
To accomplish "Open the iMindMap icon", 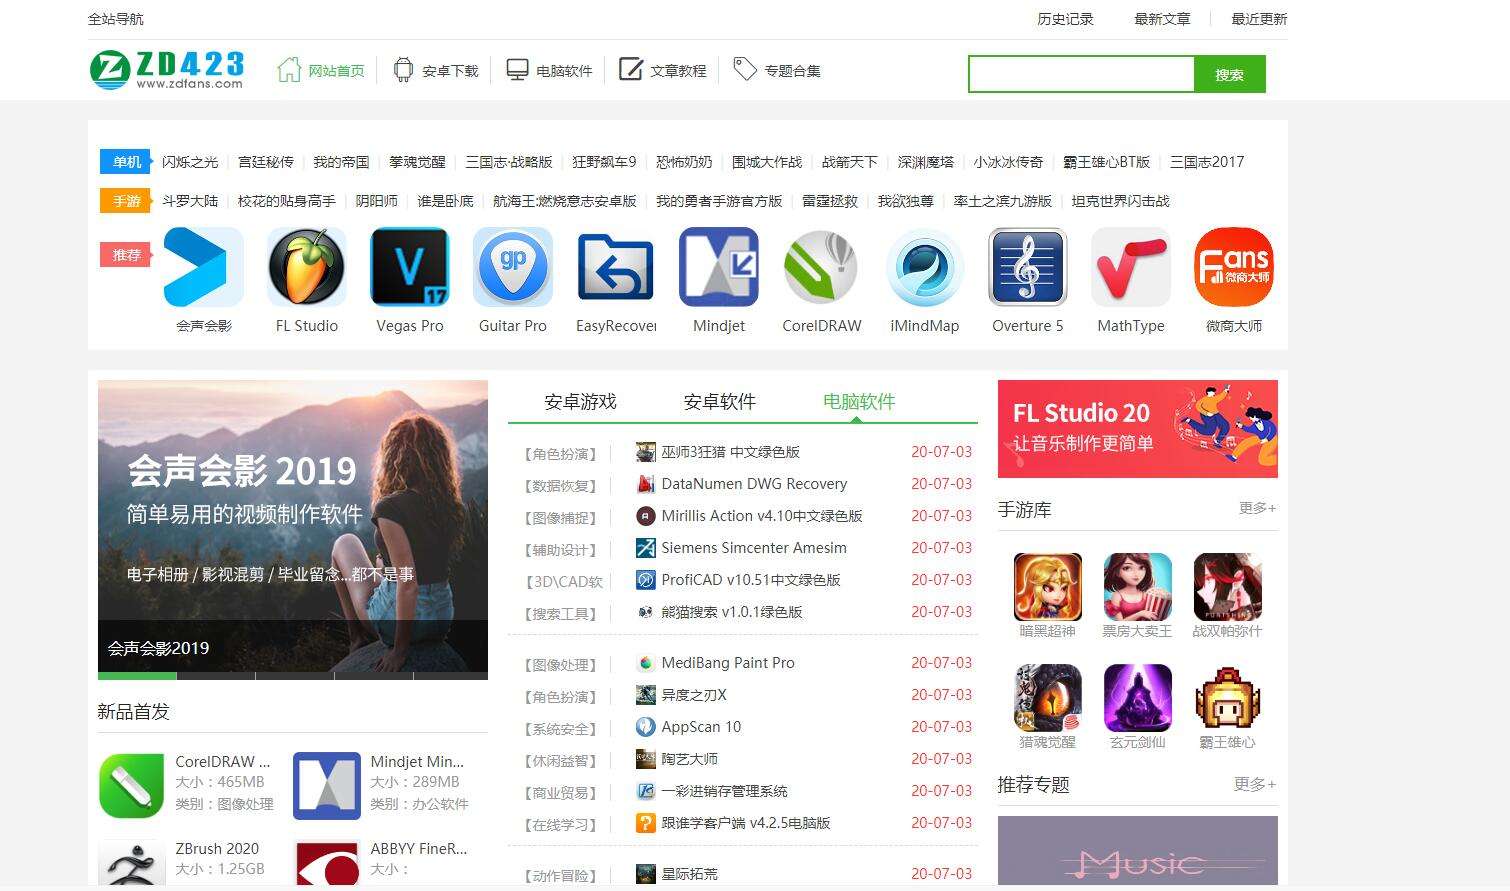I will tap(925, 267).
